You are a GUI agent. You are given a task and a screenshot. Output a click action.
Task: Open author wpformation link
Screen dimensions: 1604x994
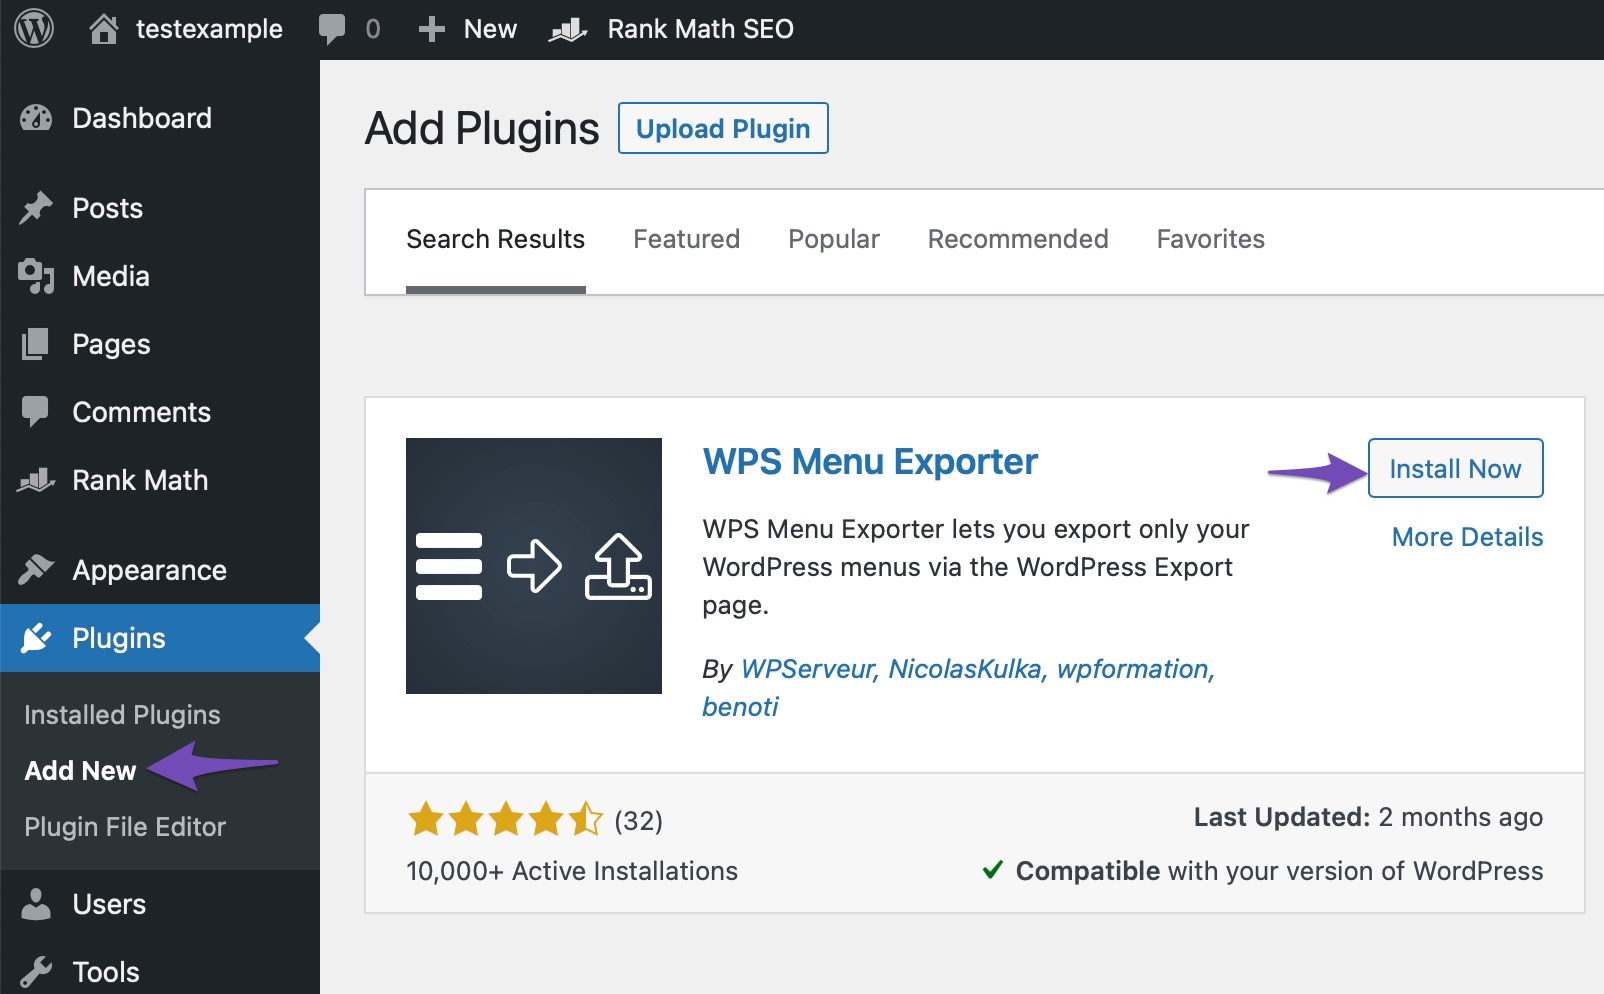coord(1136,669)
